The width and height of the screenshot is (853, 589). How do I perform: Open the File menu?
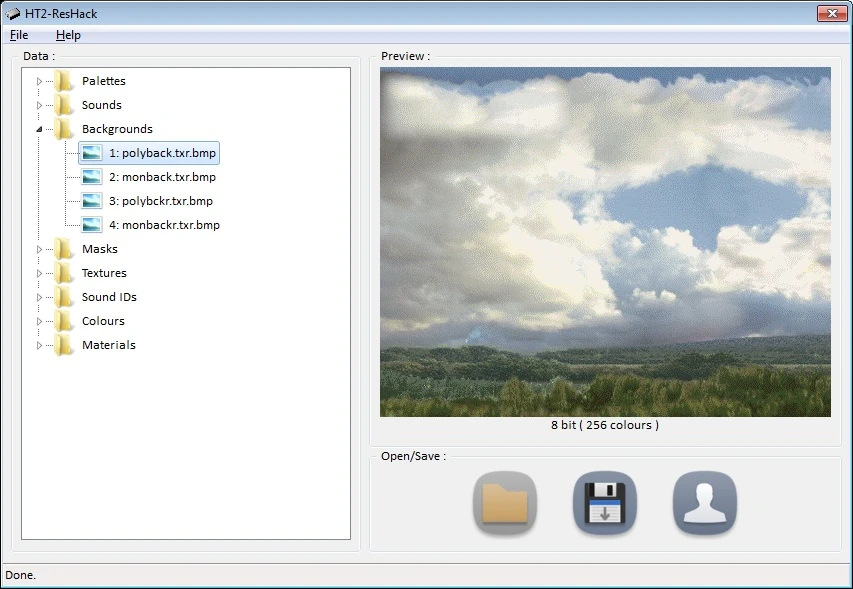point(19,35)
